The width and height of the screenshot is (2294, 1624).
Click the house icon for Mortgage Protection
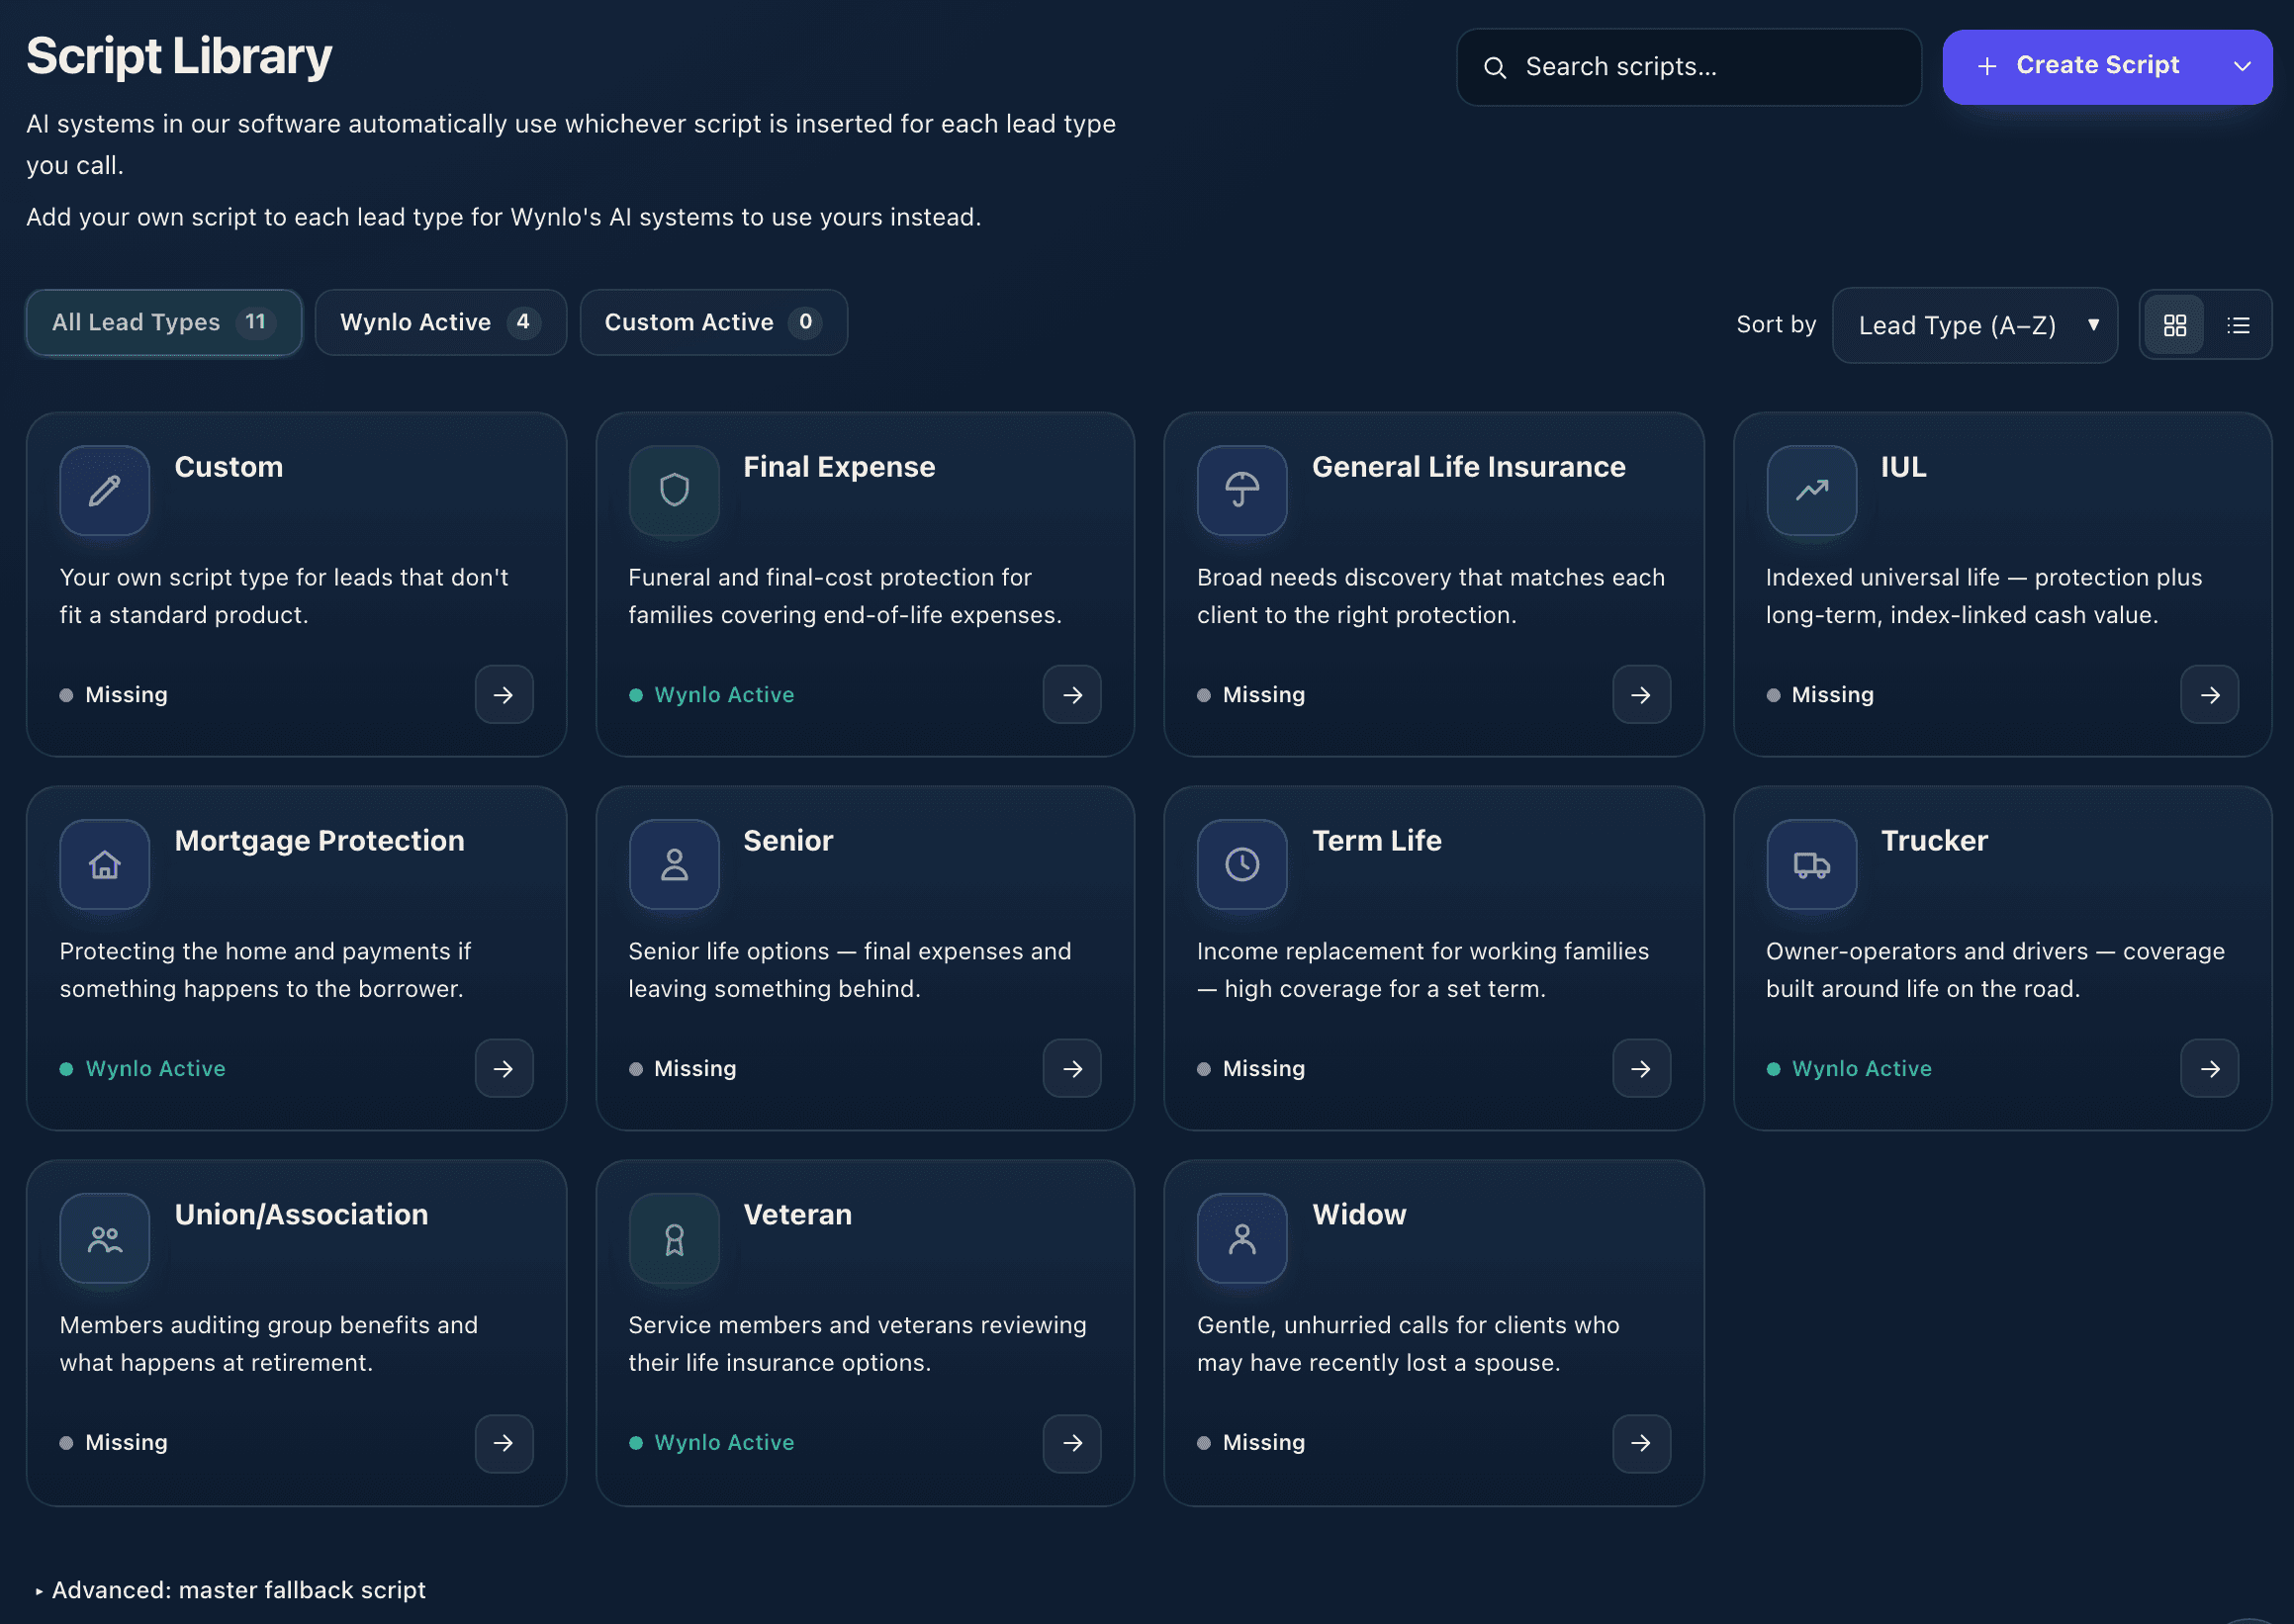point(104,864)
